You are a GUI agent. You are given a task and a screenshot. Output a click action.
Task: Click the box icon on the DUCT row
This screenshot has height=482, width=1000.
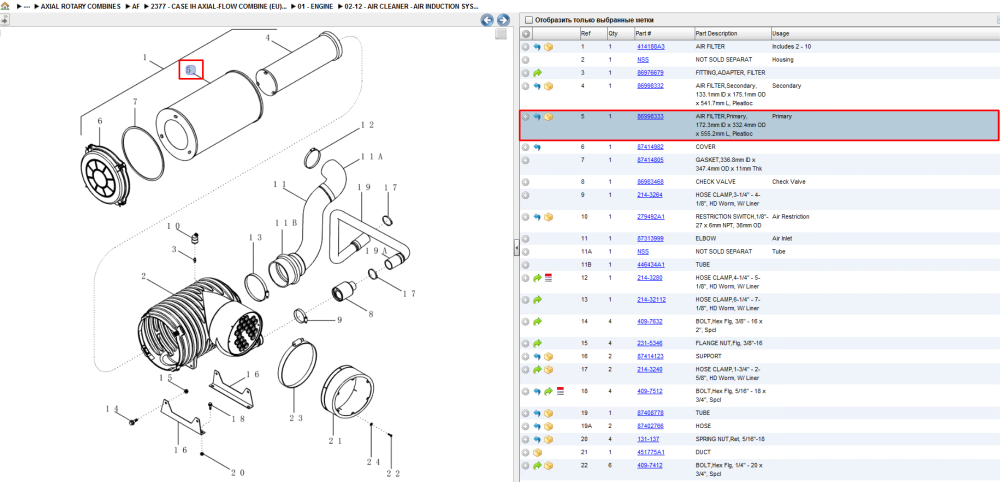tap(537, 452)
